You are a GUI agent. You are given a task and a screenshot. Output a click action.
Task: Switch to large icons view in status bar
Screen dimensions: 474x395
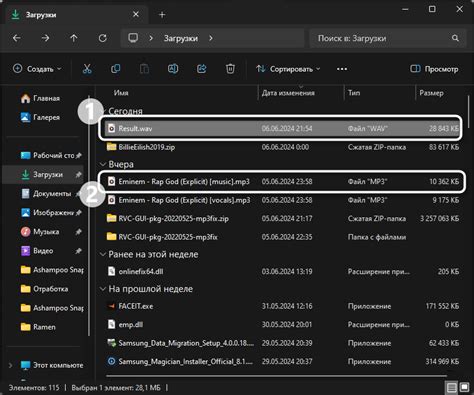pyautogui.click(x=464, y=387)
